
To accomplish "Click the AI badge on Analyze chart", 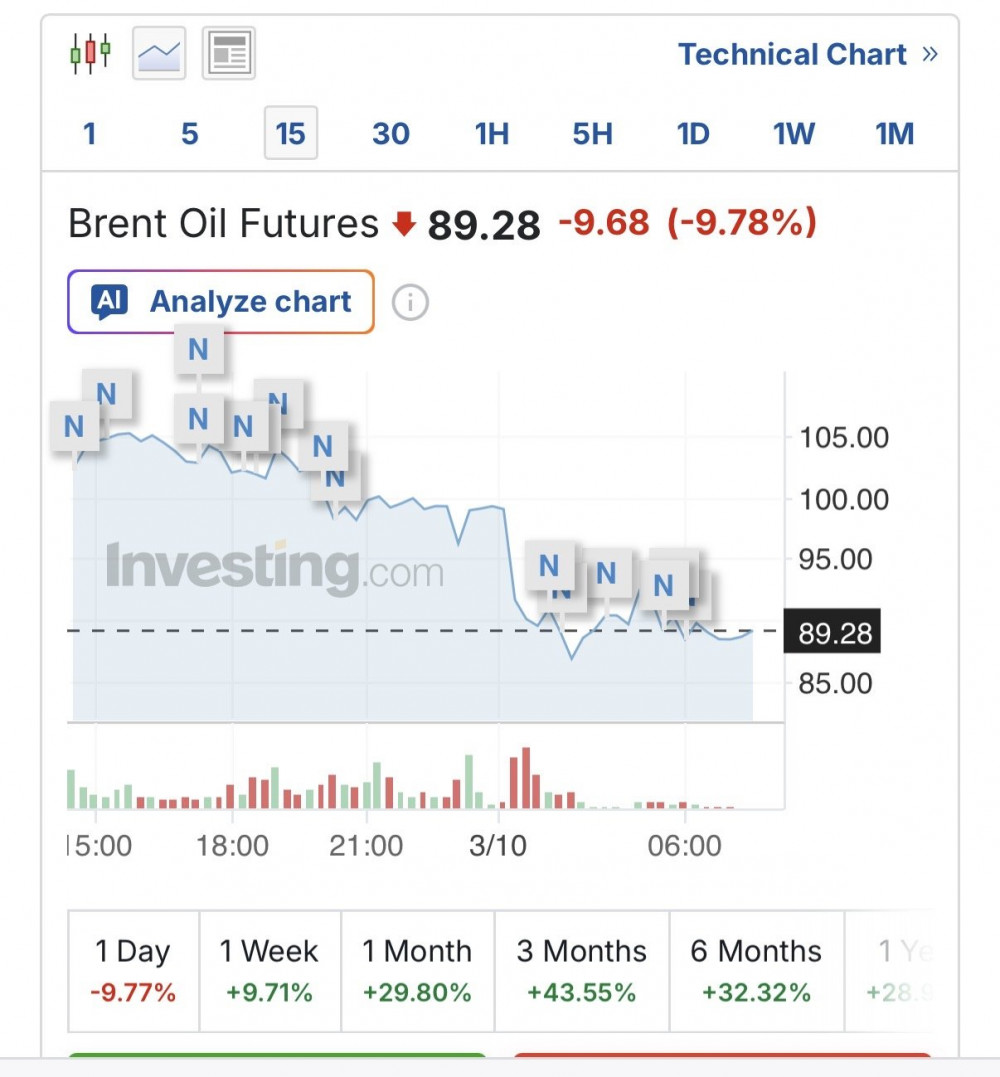I will tap(110, 302).
